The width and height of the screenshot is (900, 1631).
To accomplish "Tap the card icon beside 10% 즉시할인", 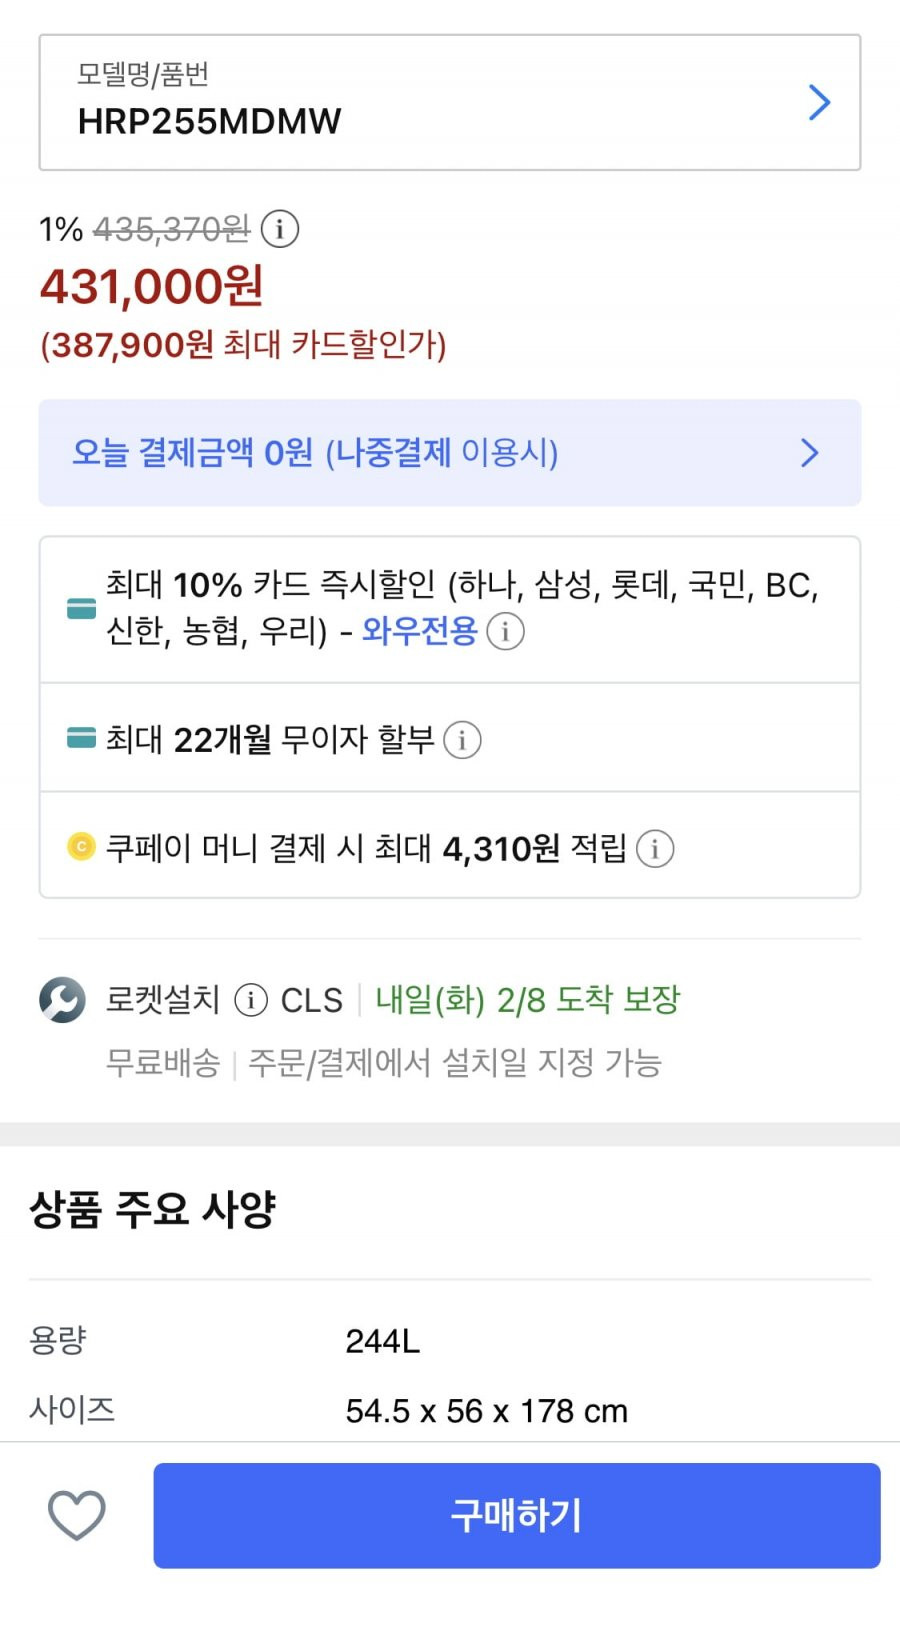I will 81,608.
